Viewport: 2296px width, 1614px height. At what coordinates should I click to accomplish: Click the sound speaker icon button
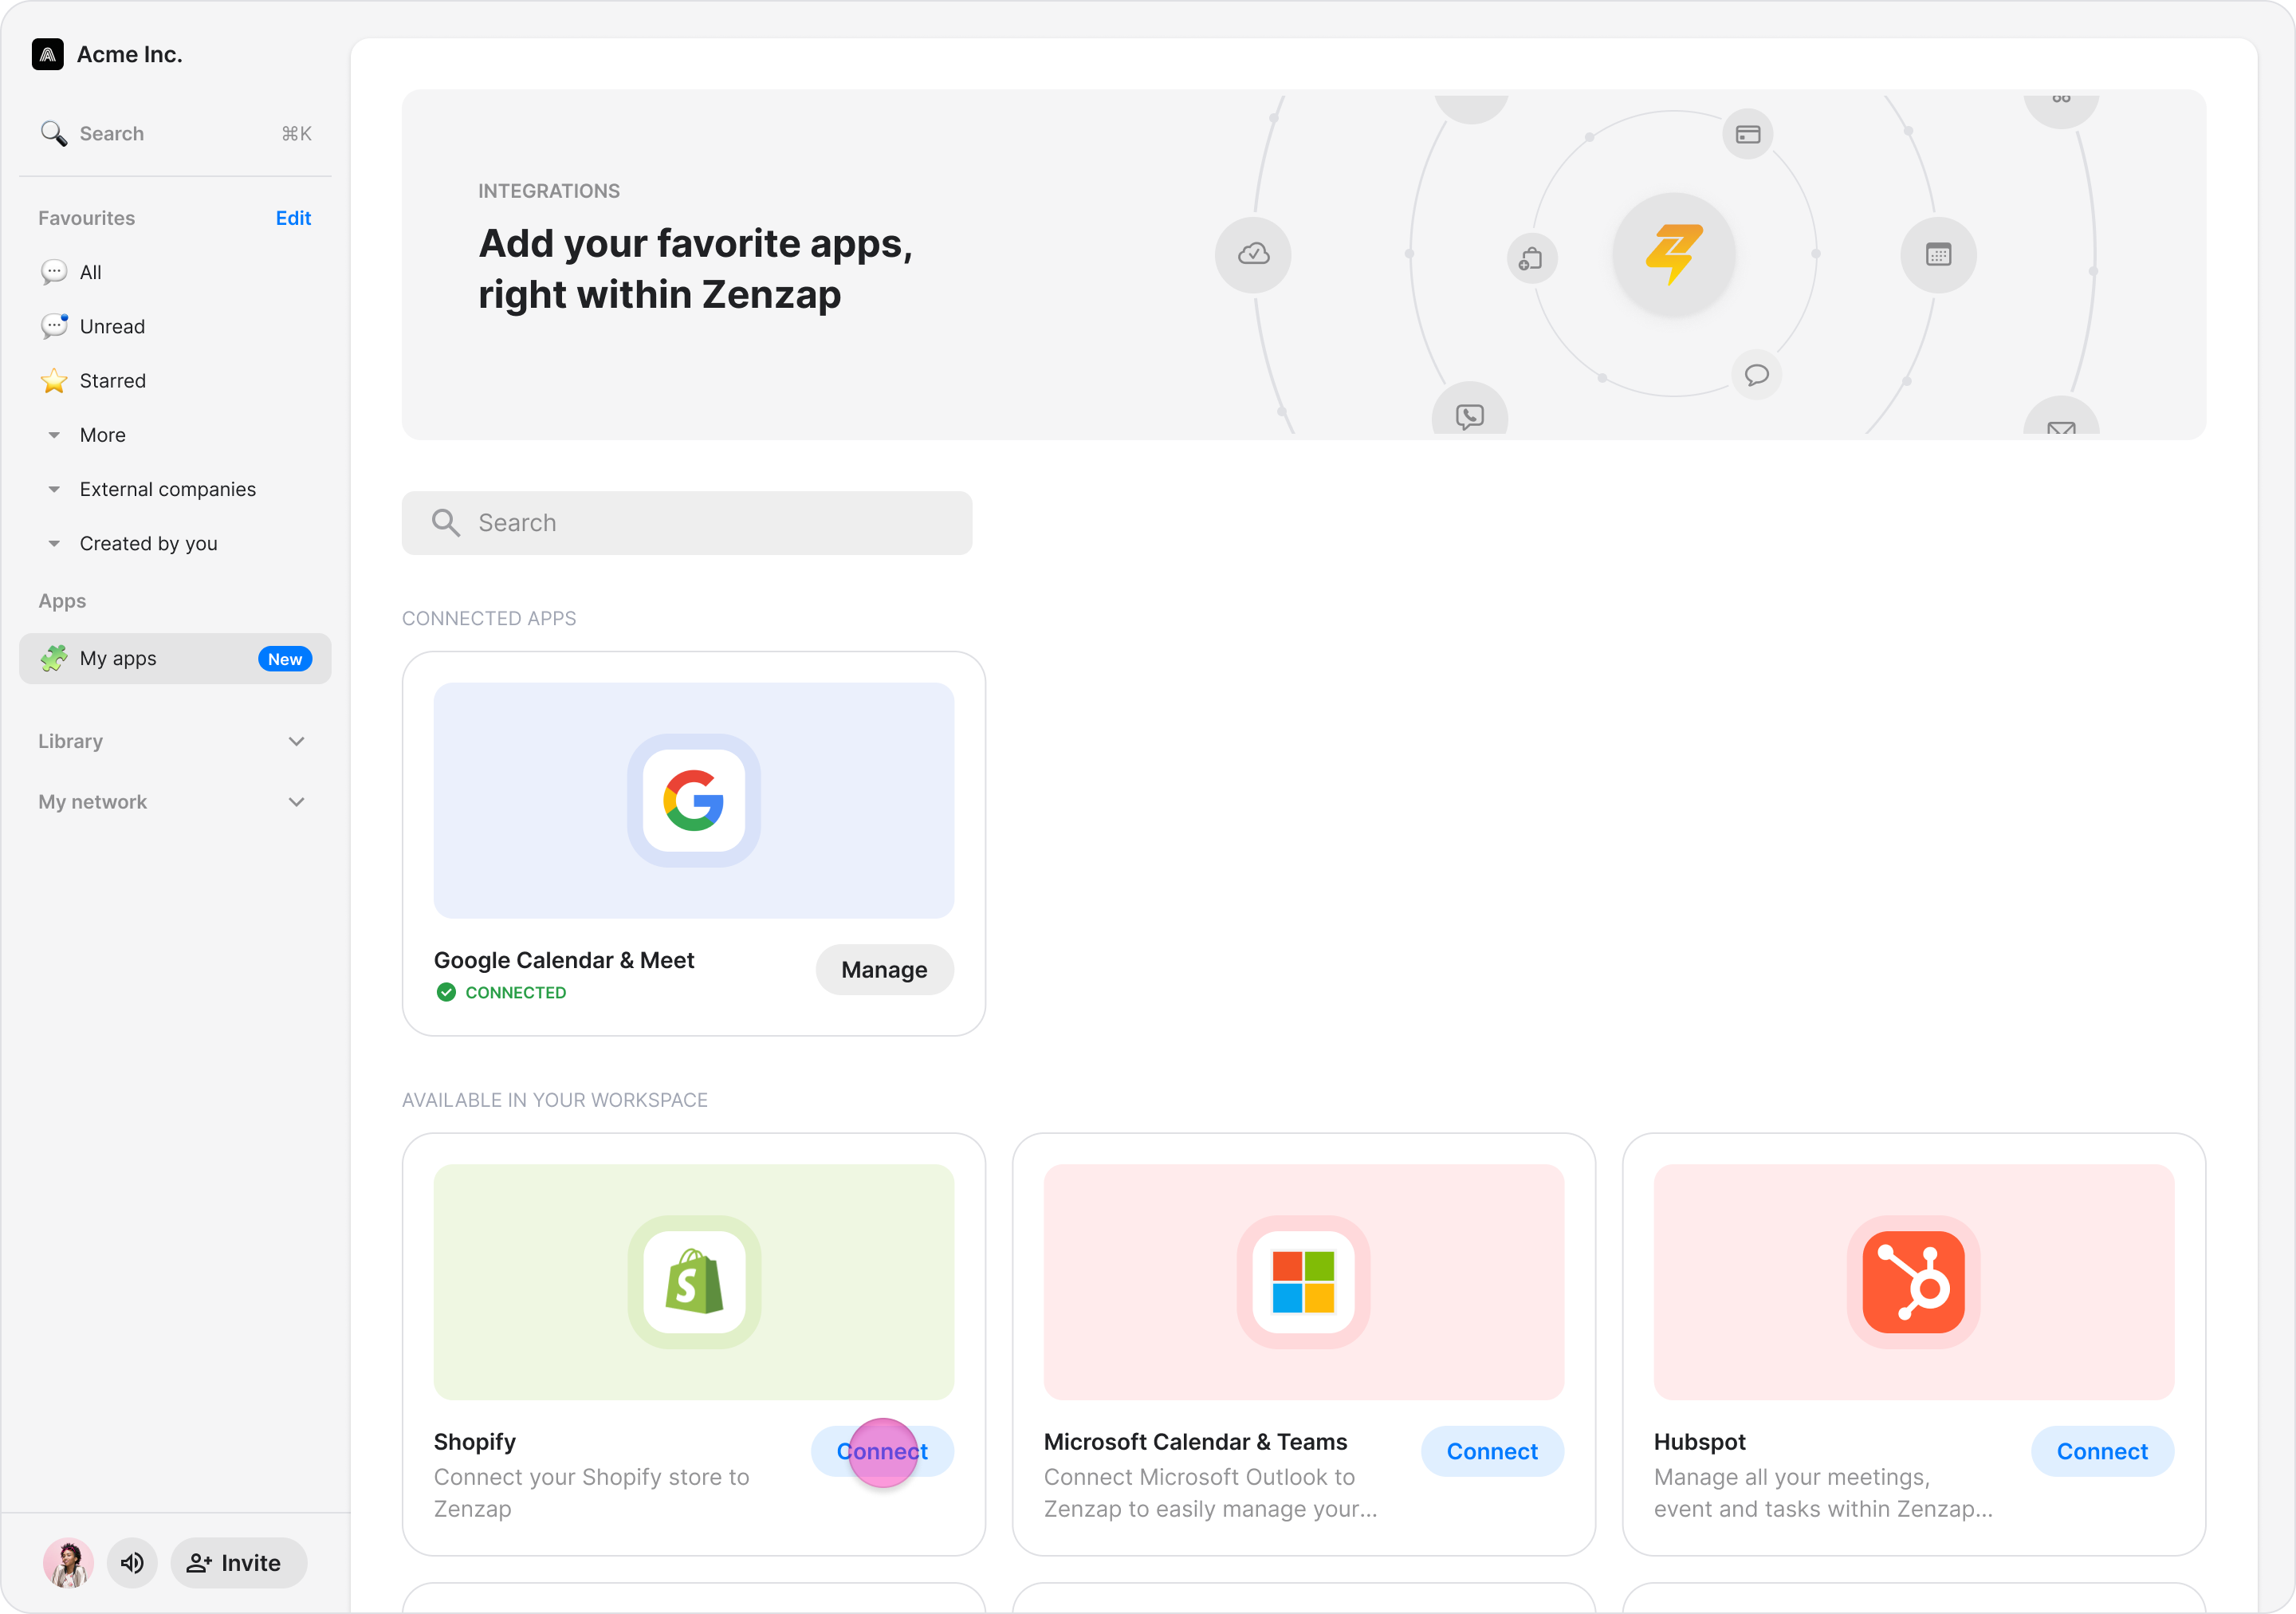coord(132,1562)
